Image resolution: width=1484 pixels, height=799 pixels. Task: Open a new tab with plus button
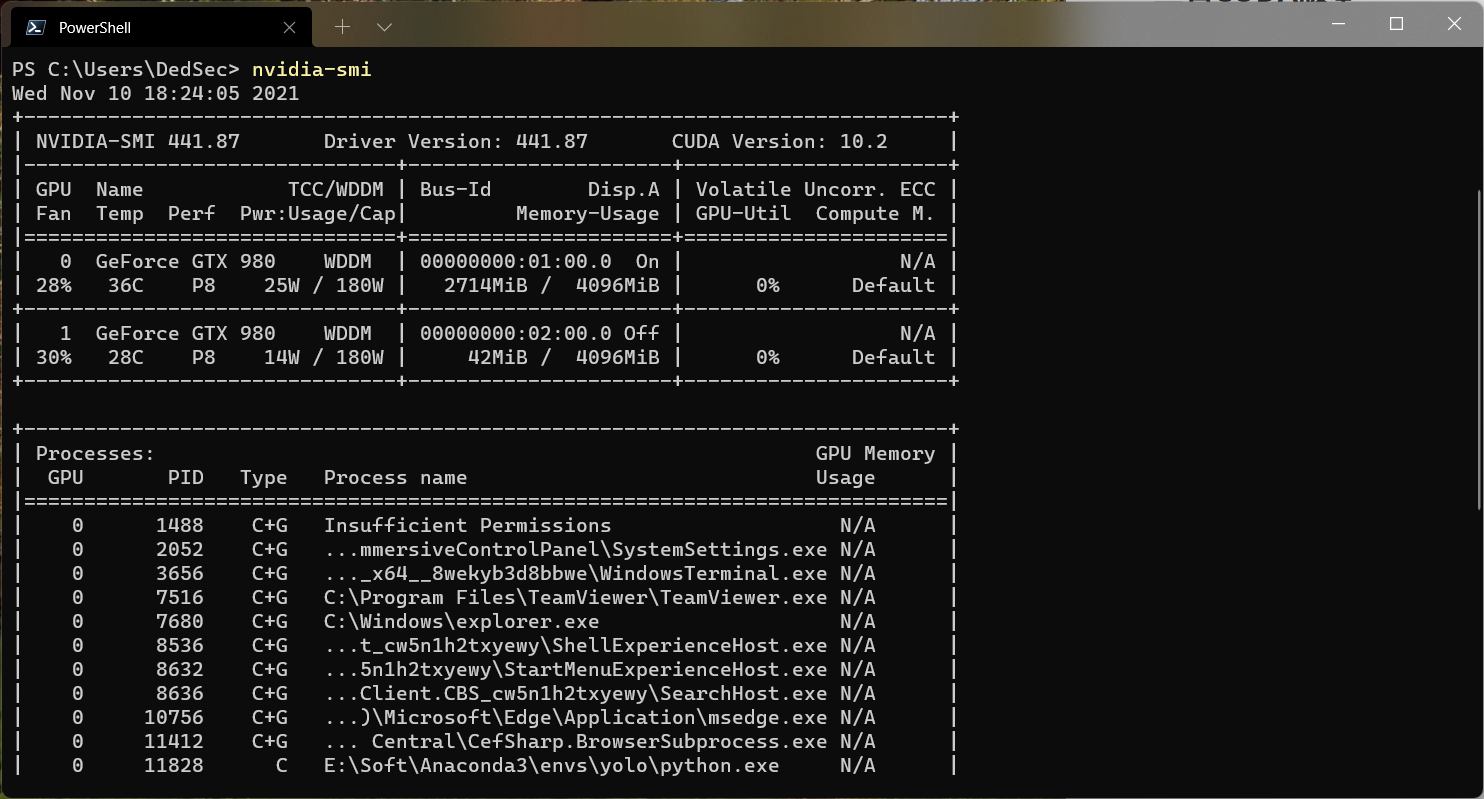pyautogui.click(x=342, y=27)
